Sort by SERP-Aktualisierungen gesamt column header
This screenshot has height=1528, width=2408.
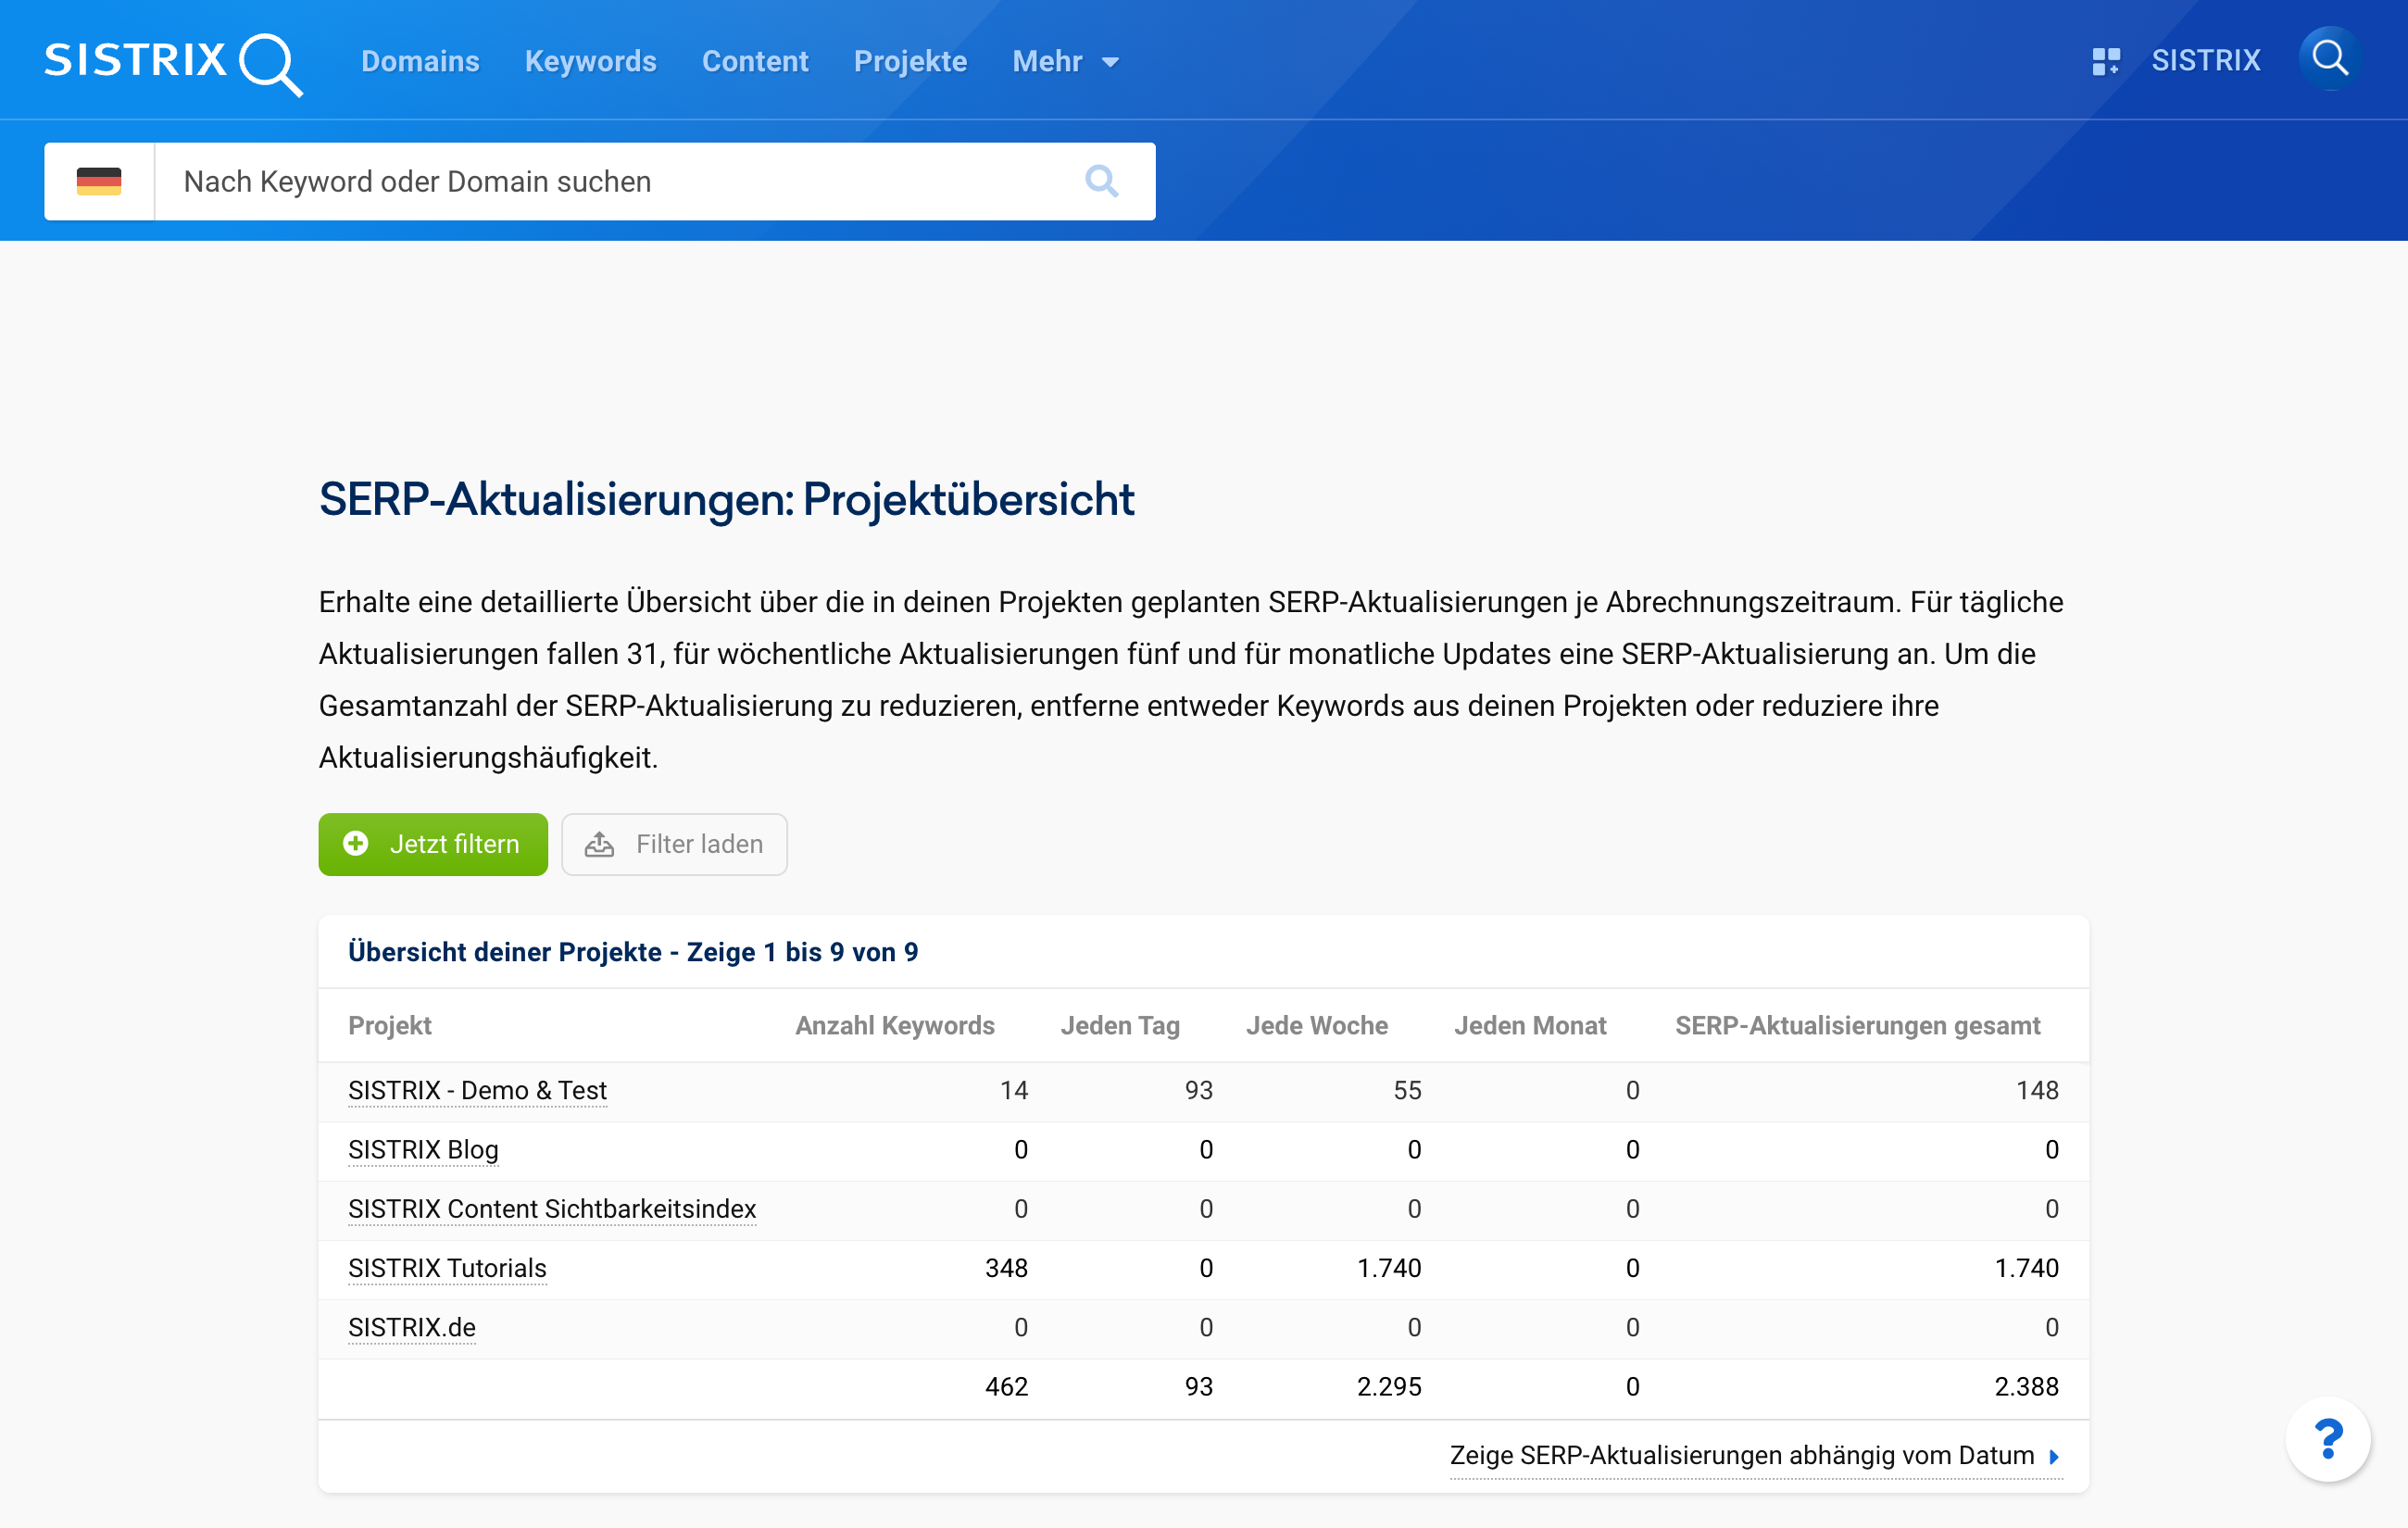click(1858, 1025)
